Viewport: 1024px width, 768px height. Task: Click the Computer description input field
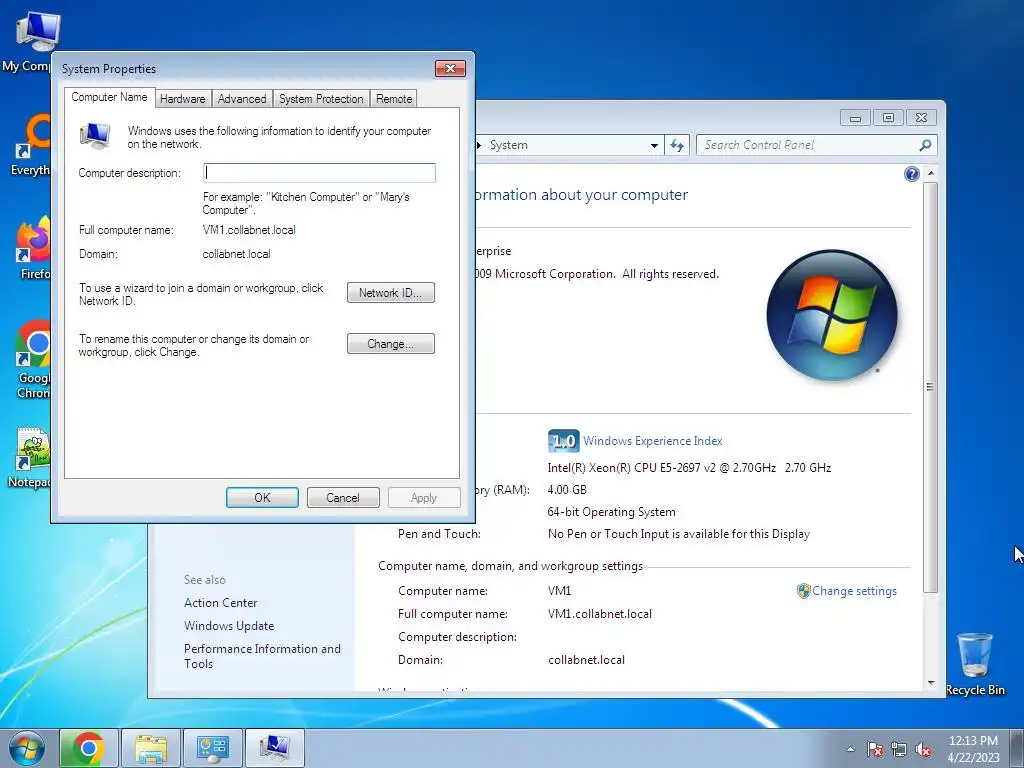[x=319, y=172]
